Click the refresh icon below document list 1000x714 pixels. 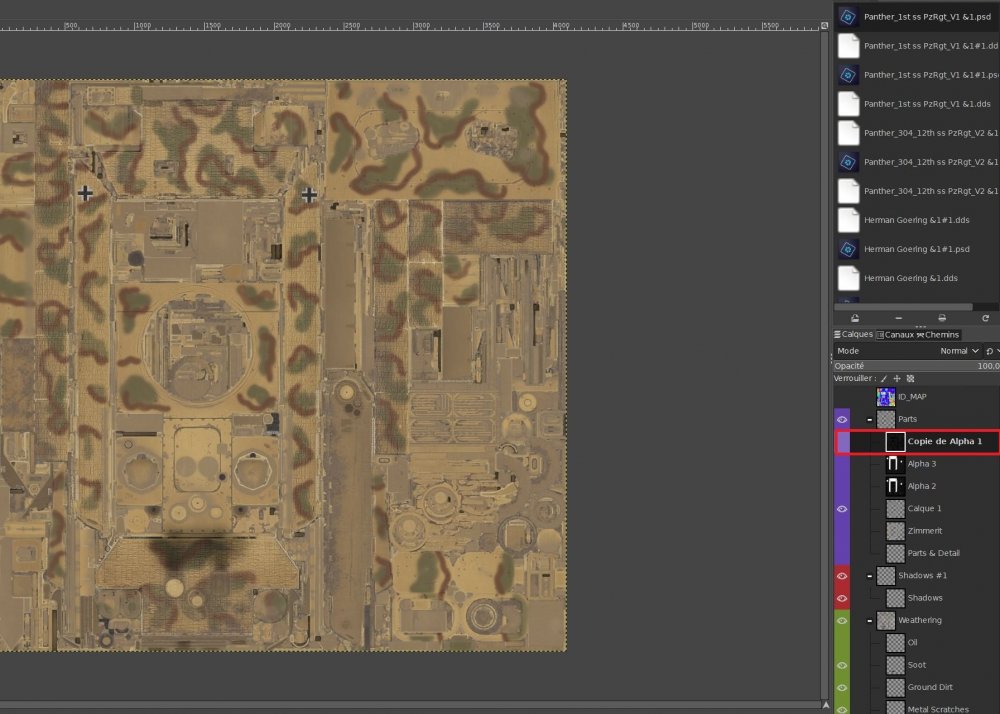[x=986, y=318]
